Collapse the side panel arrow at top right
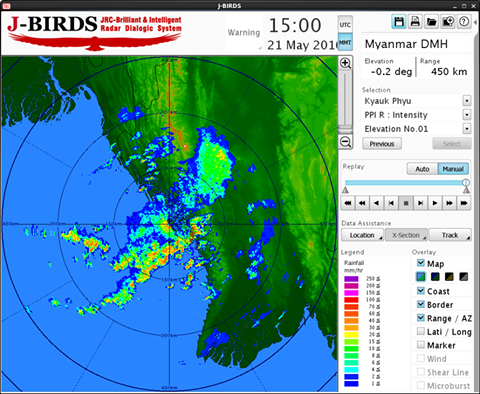Image resolution: width=480 pixels, height=394 pixels. [x=475, y=22]
